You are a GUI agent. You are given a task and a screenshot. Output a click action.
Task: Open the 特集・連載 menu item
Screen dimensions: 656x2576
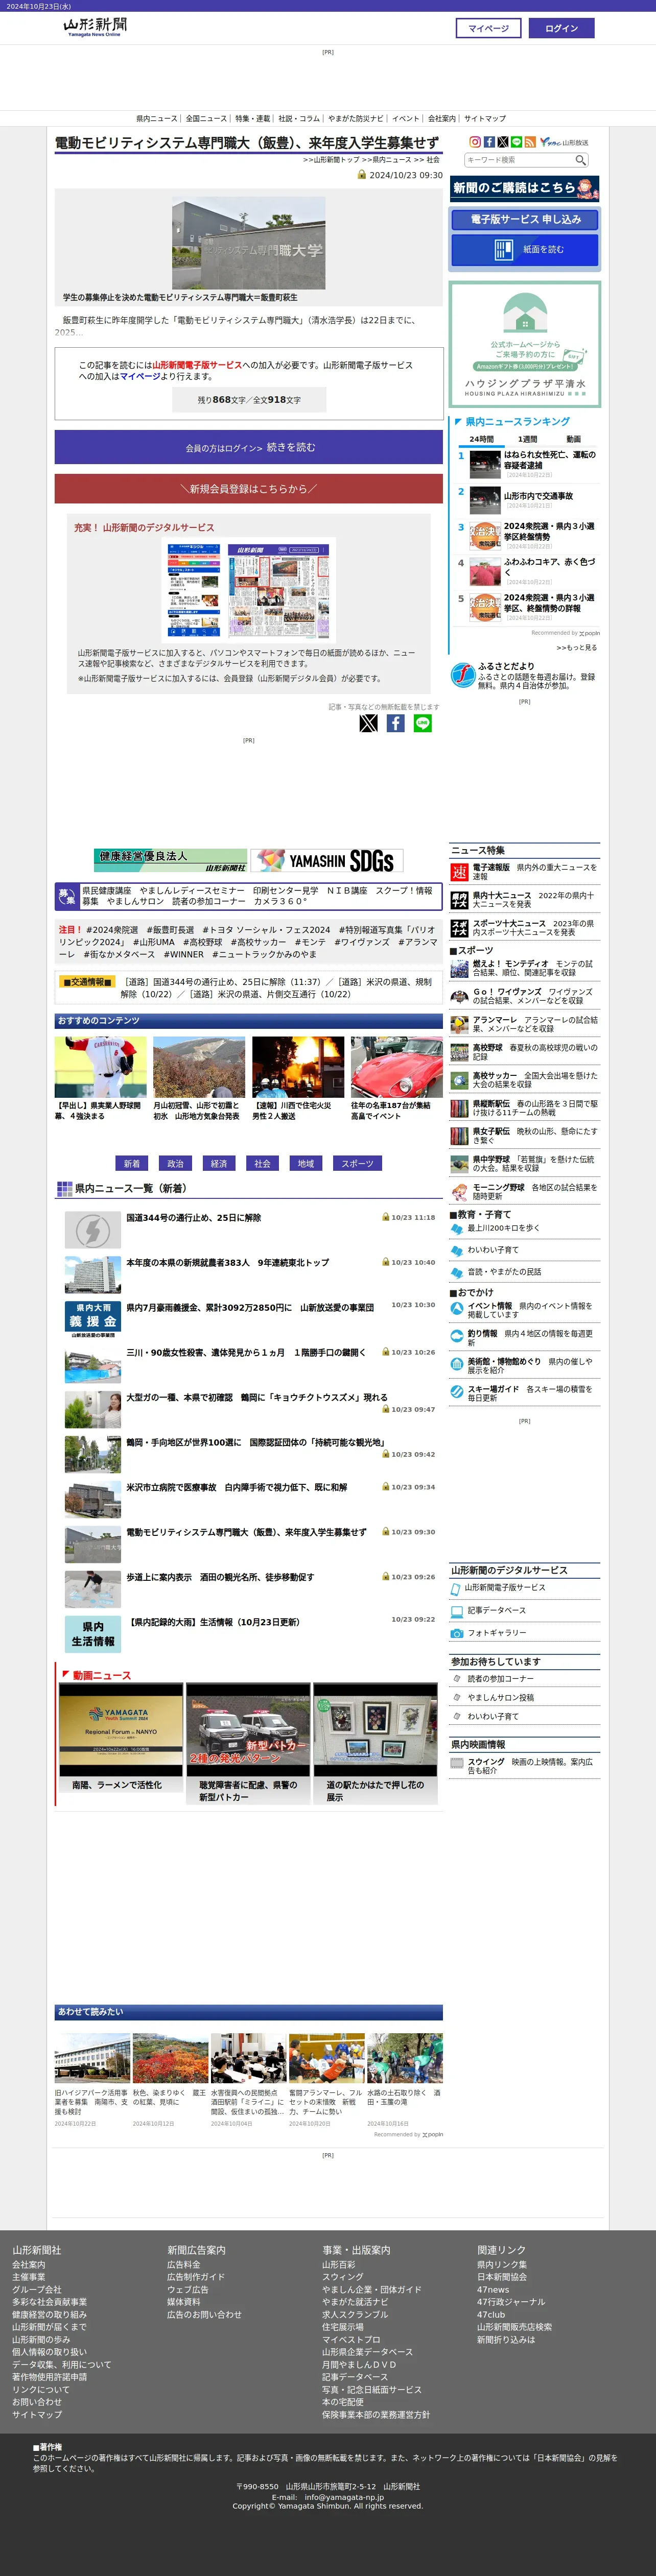click(x=252, y=118)
